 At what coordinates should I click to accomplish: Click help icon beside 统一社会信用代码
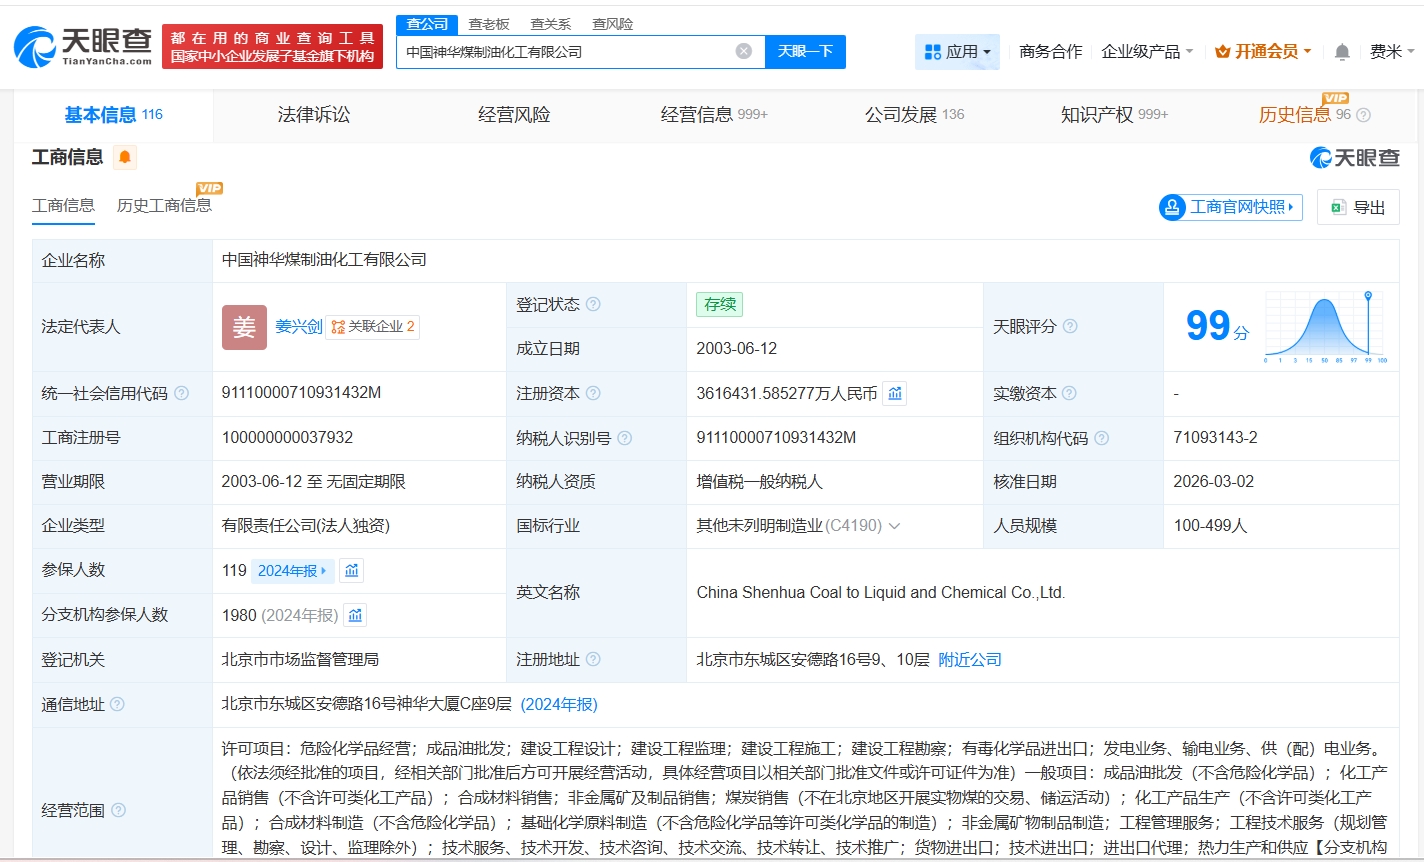[x=182, y=394]
